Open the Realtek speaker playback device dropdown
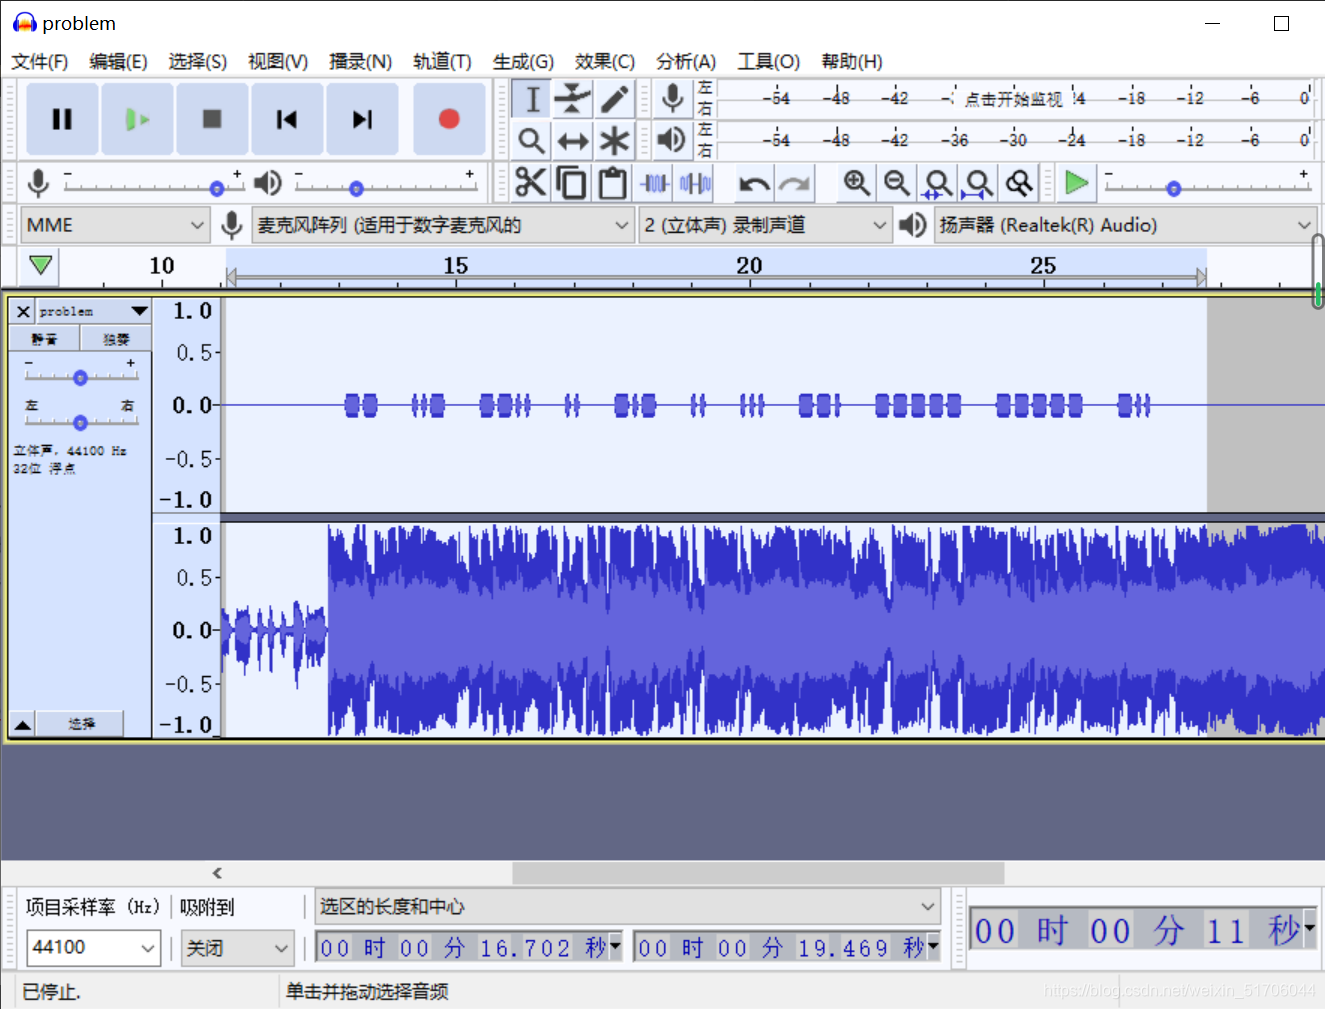 click(x=1125, y=225)
